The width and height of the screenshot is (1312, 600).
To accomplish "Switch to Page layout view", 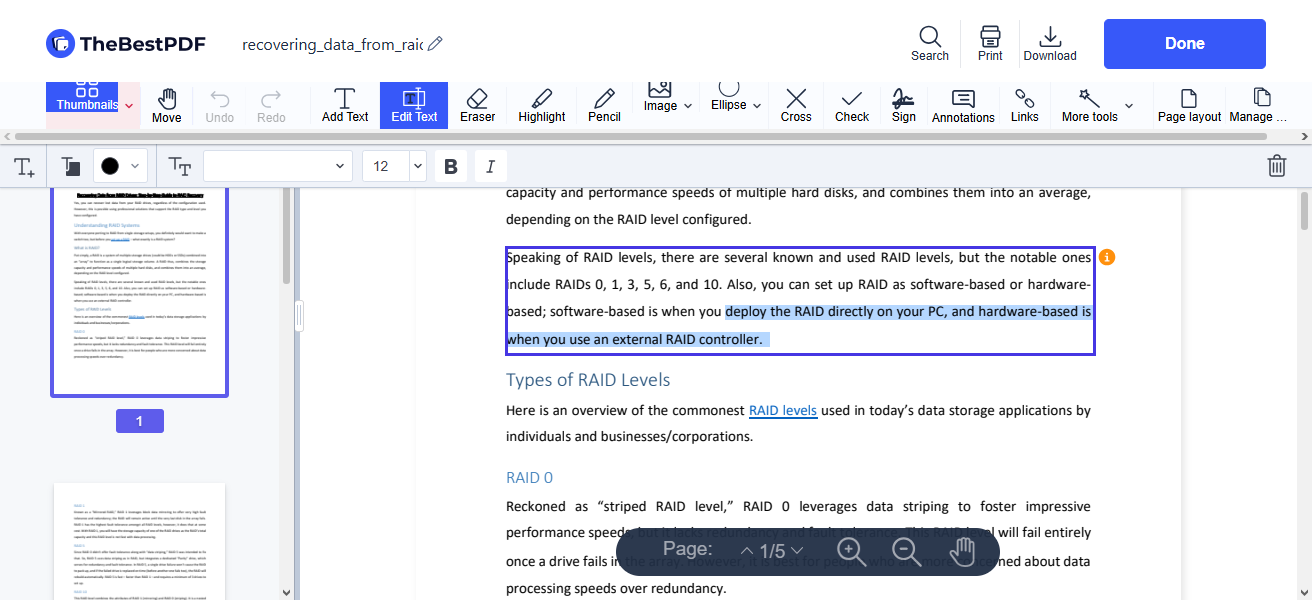I will click(x=1188, y=104).
